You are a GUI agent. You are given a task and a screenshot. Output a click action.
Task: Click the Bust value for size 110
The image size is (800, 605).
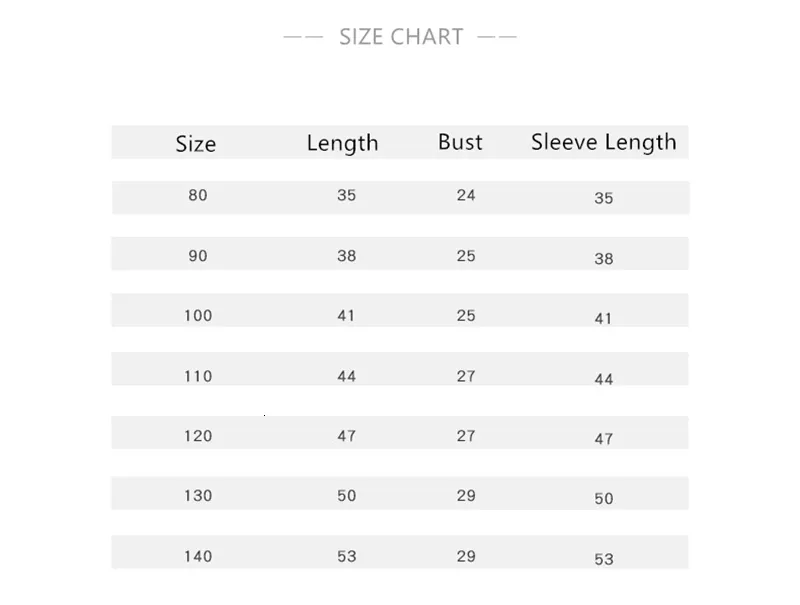(466, 376)
